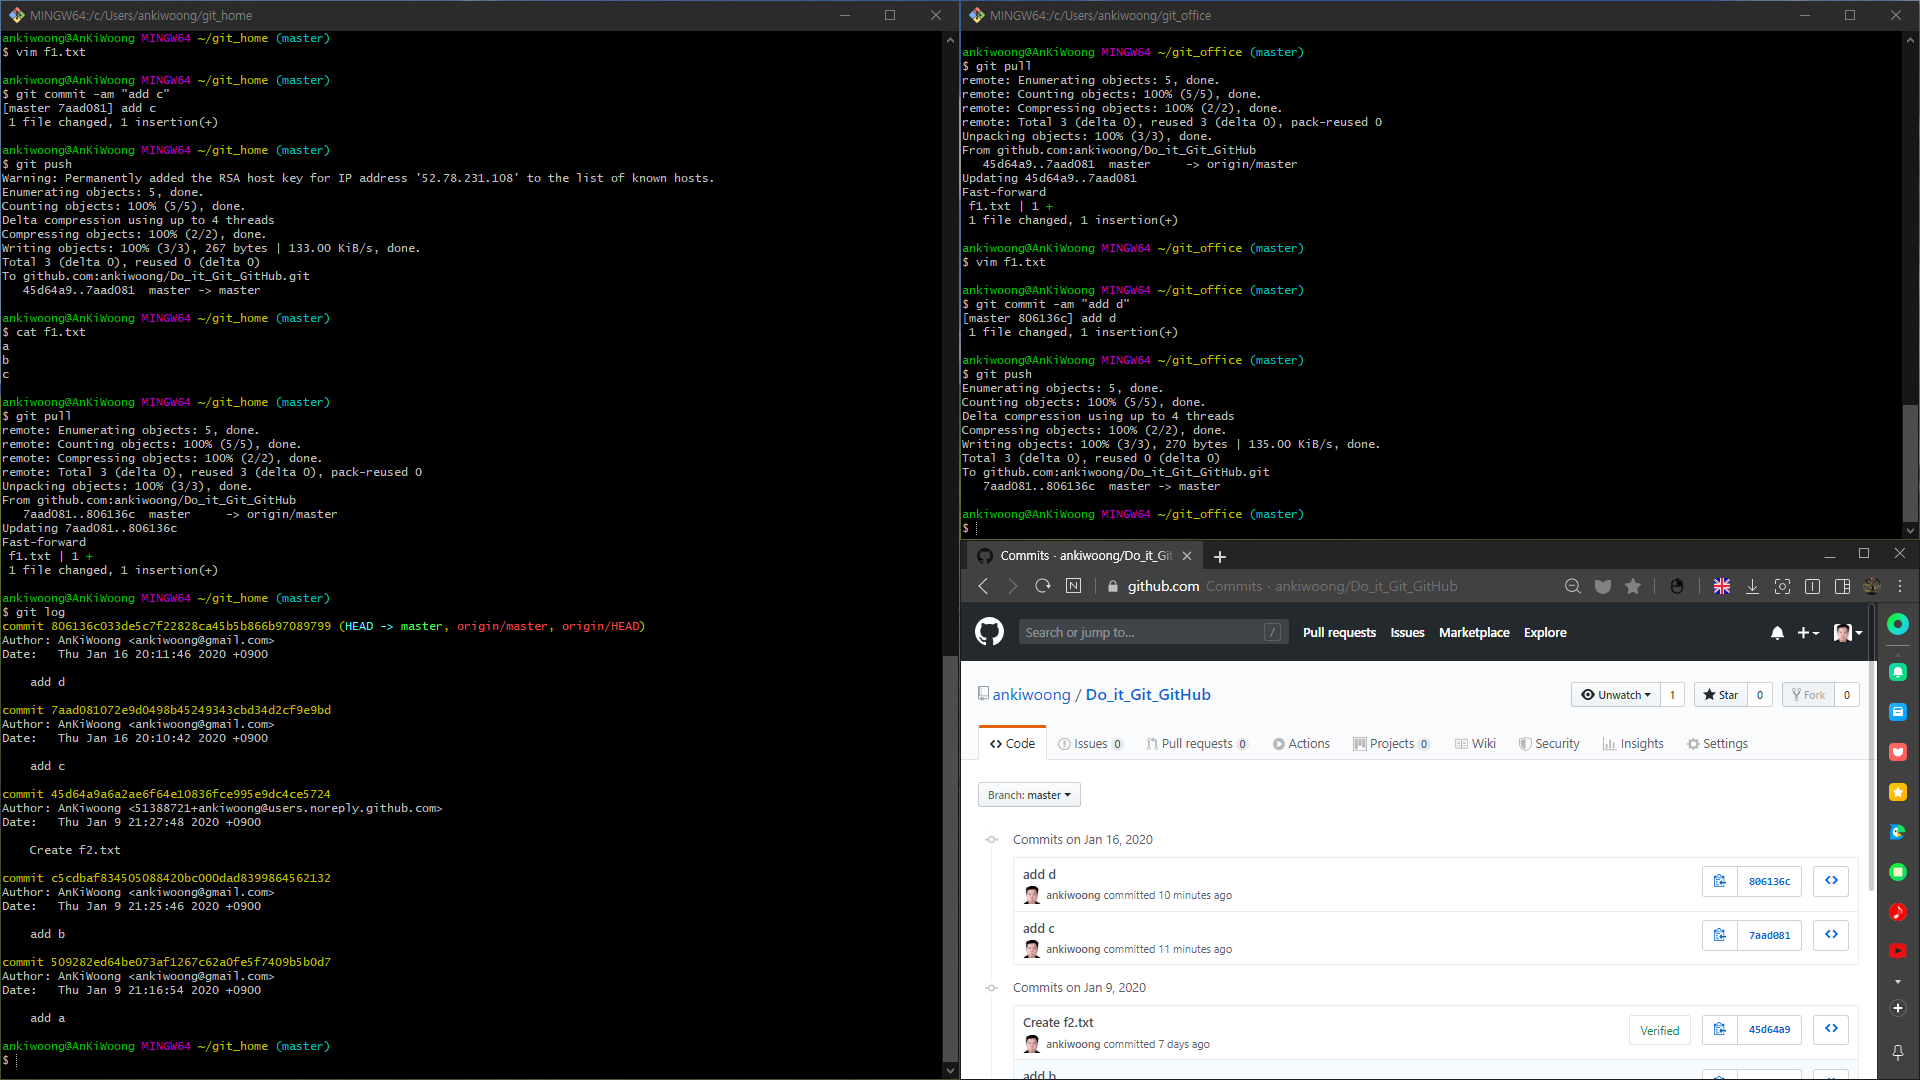Reload the GitHub commits page
The image size is (1920, 1080).
1043,586
